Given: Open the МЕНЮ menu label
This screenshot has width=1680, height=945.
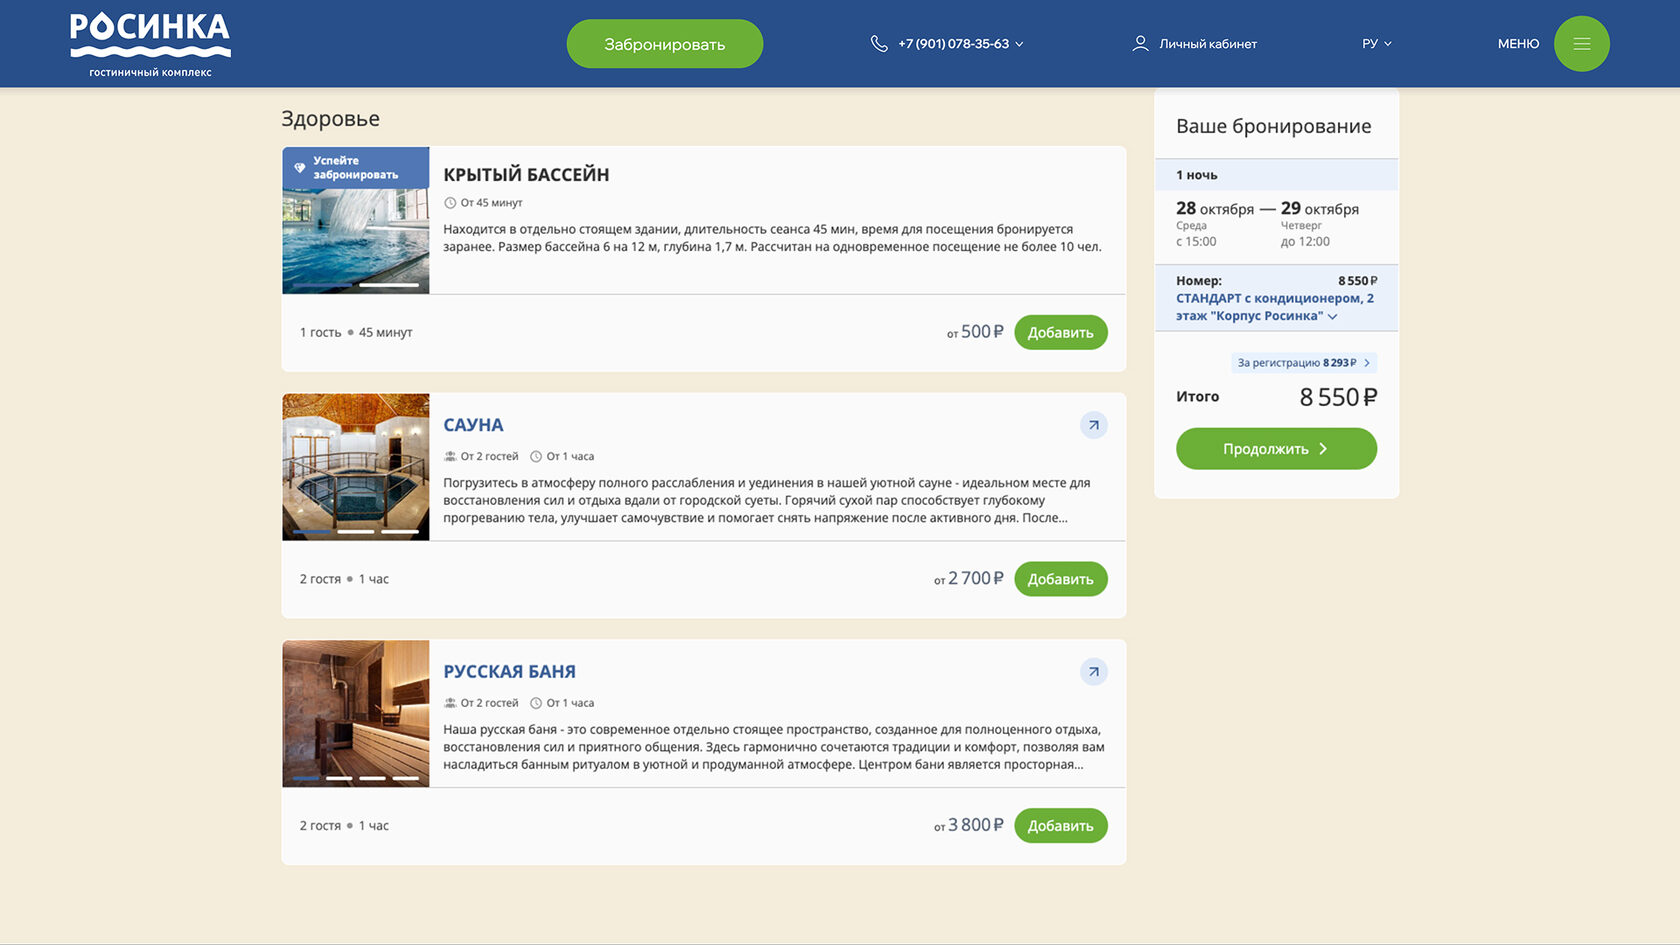Looking at the screenshot, I should coord(1518,44).
